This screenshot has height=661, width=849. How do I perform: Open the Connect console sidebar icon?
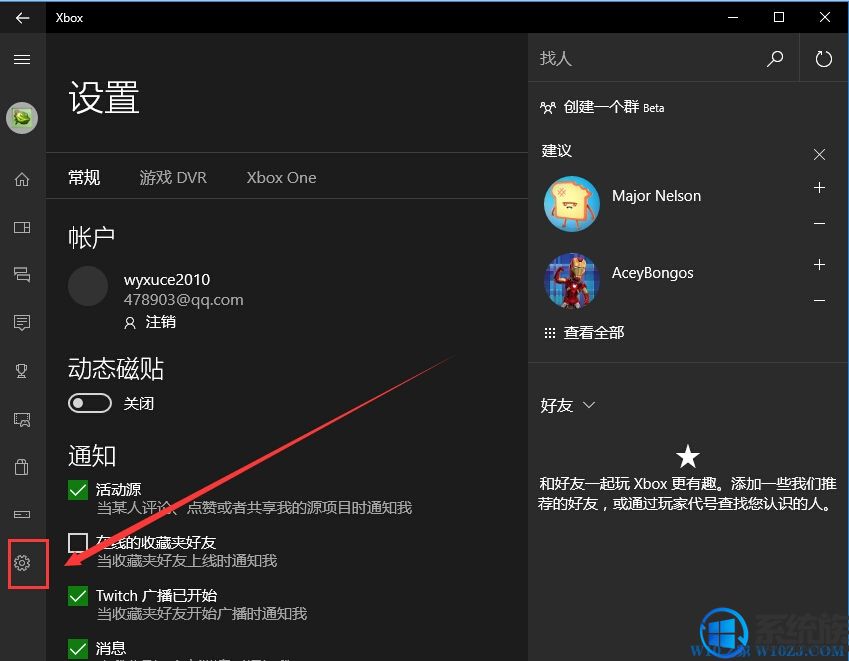22,514
